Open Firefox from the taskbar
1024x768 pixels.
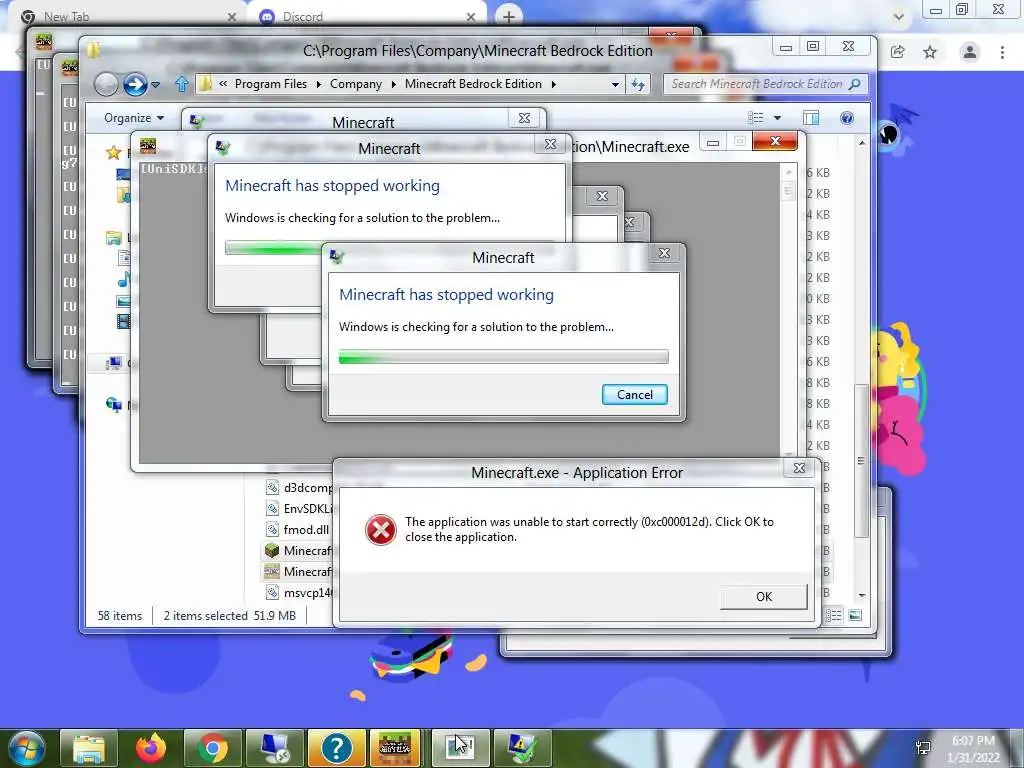[150, 748]
